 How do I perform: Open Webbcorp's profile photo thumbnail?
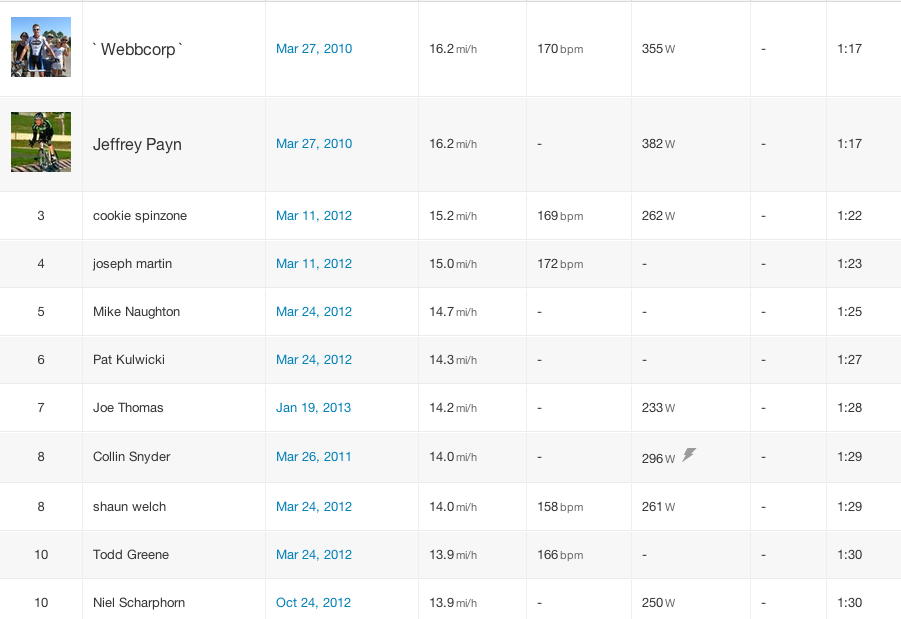(41, 47)
